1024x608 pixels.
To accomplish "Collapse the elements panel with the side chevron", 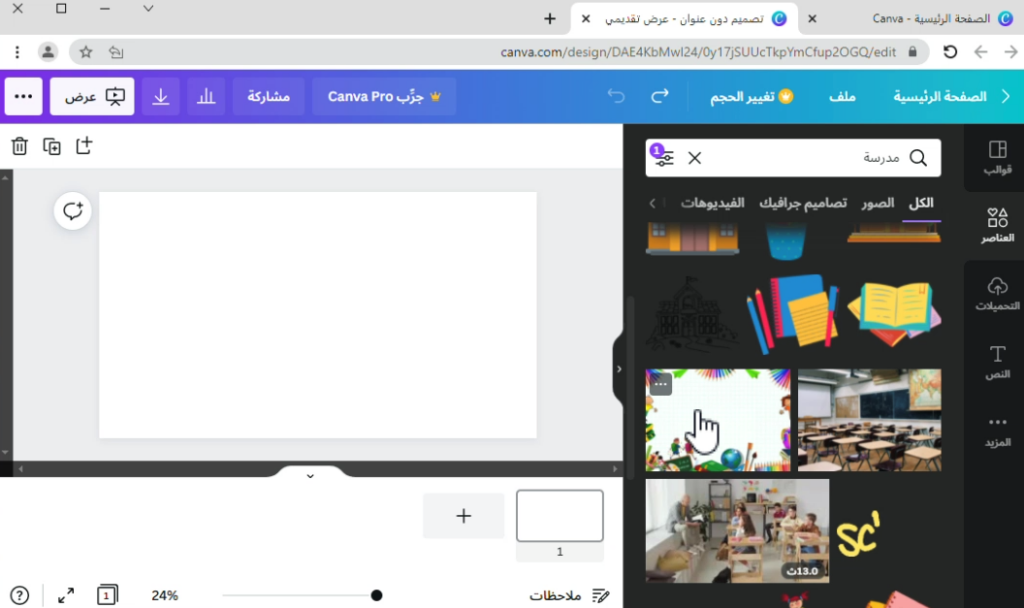I will tap(621, 368).
